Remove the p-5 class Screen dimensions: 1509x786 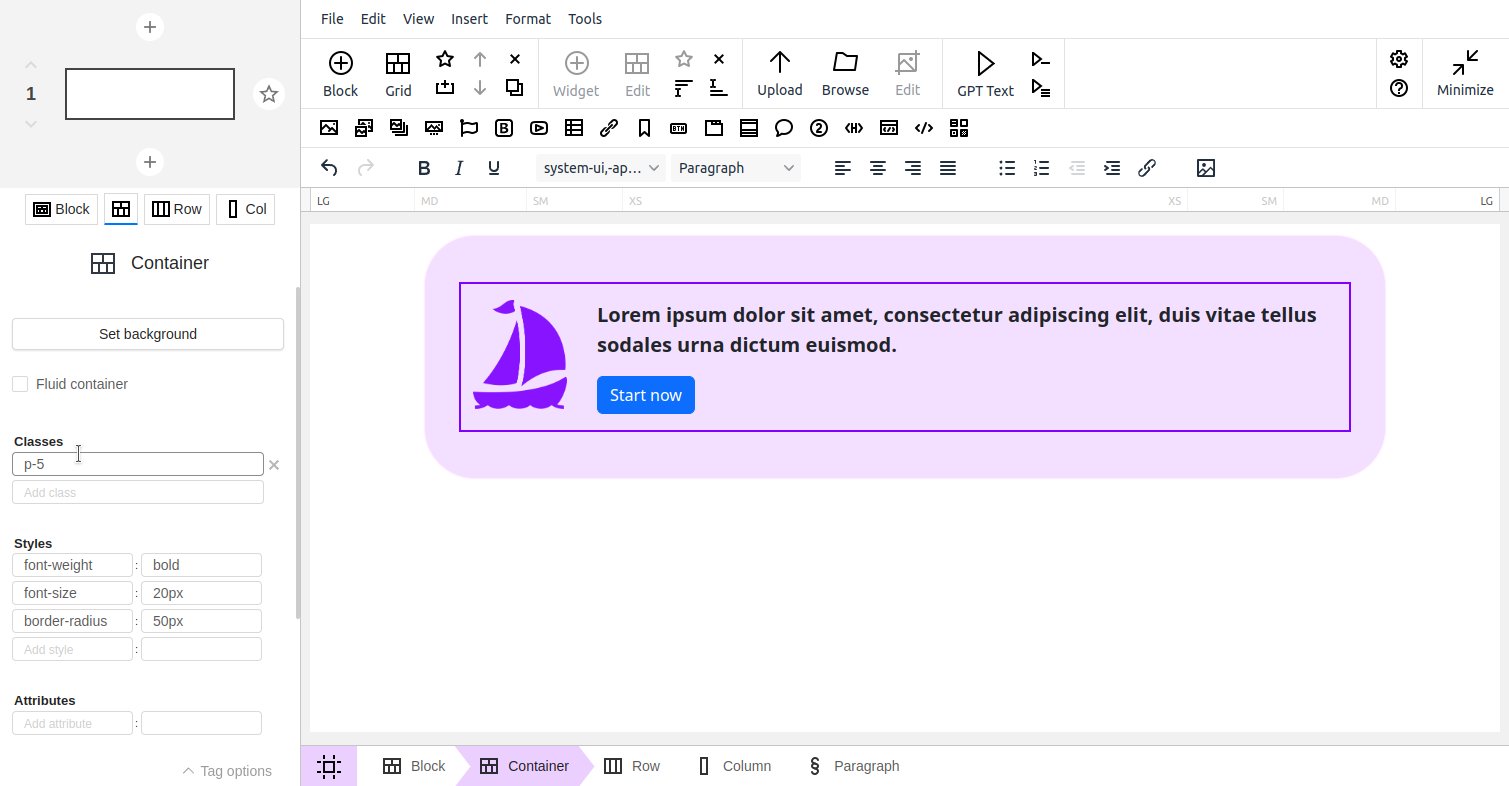tap(274, 465)
